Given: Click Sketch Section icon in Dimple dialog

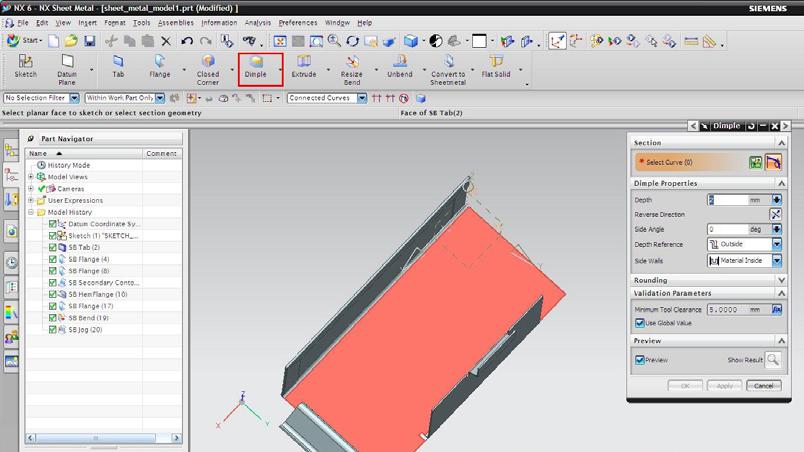Looking at the screenshot, I should (x=755, y=162).
